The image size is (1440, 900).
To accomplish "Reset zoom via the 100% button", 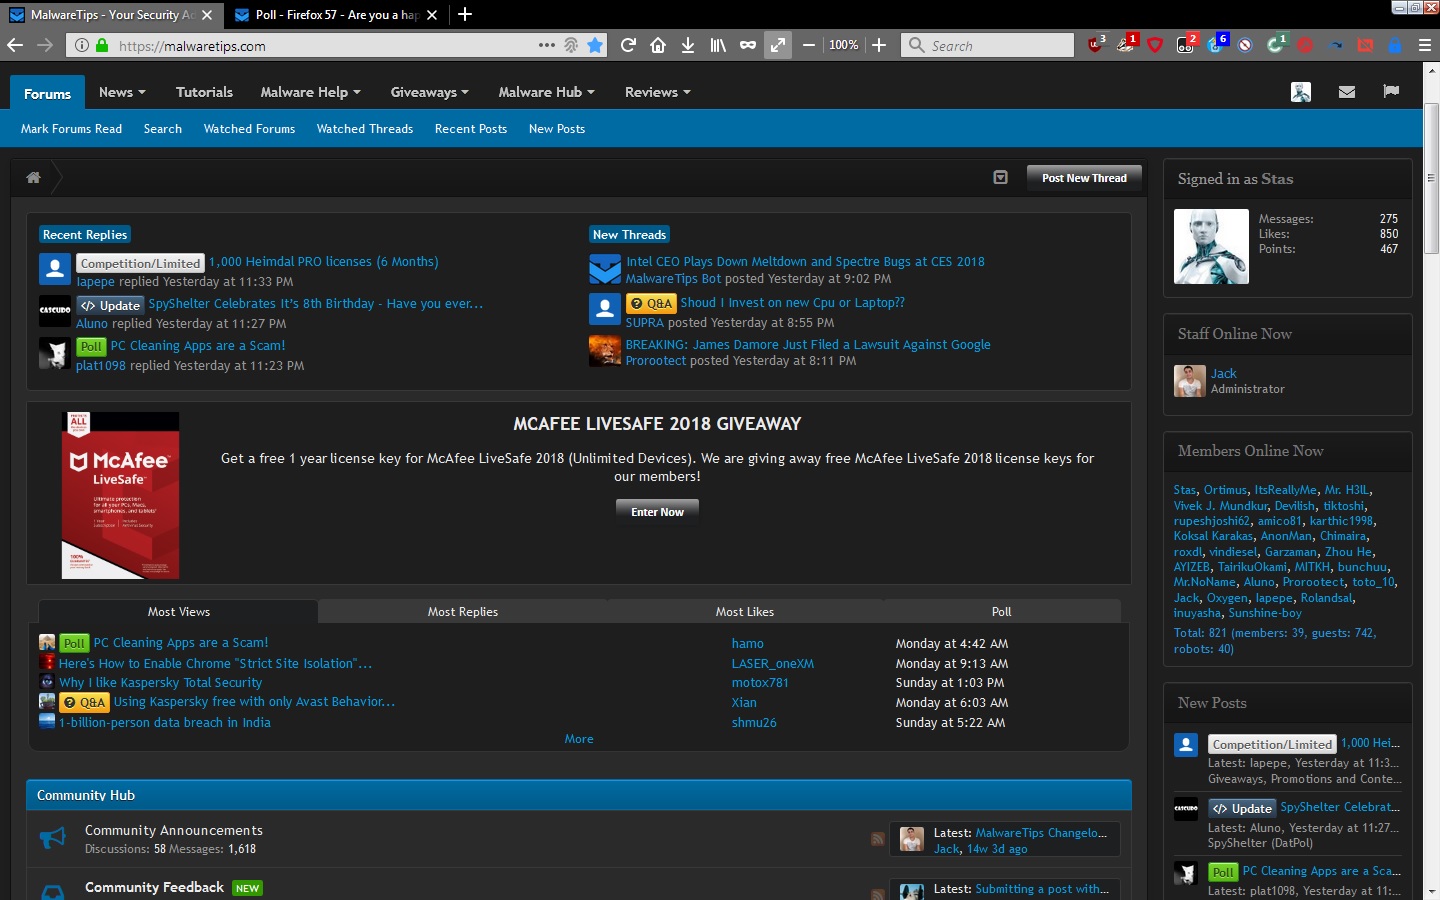I will [843, 45].
